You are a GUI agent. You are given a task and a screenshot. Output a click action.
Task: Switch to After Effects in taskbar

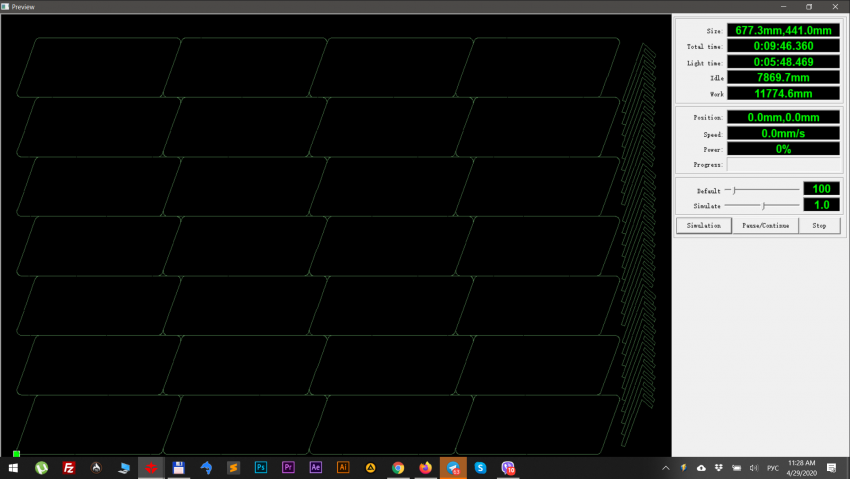pos(316,467)
